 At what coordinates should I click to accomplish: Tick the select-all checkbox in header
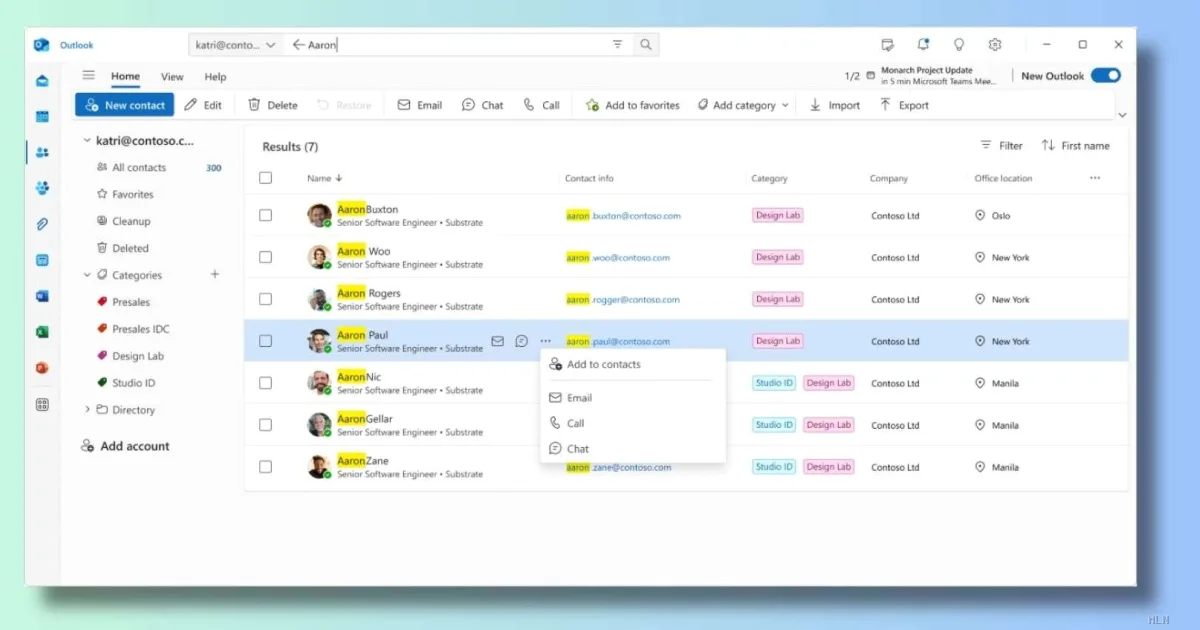click(x=265, y=178)
